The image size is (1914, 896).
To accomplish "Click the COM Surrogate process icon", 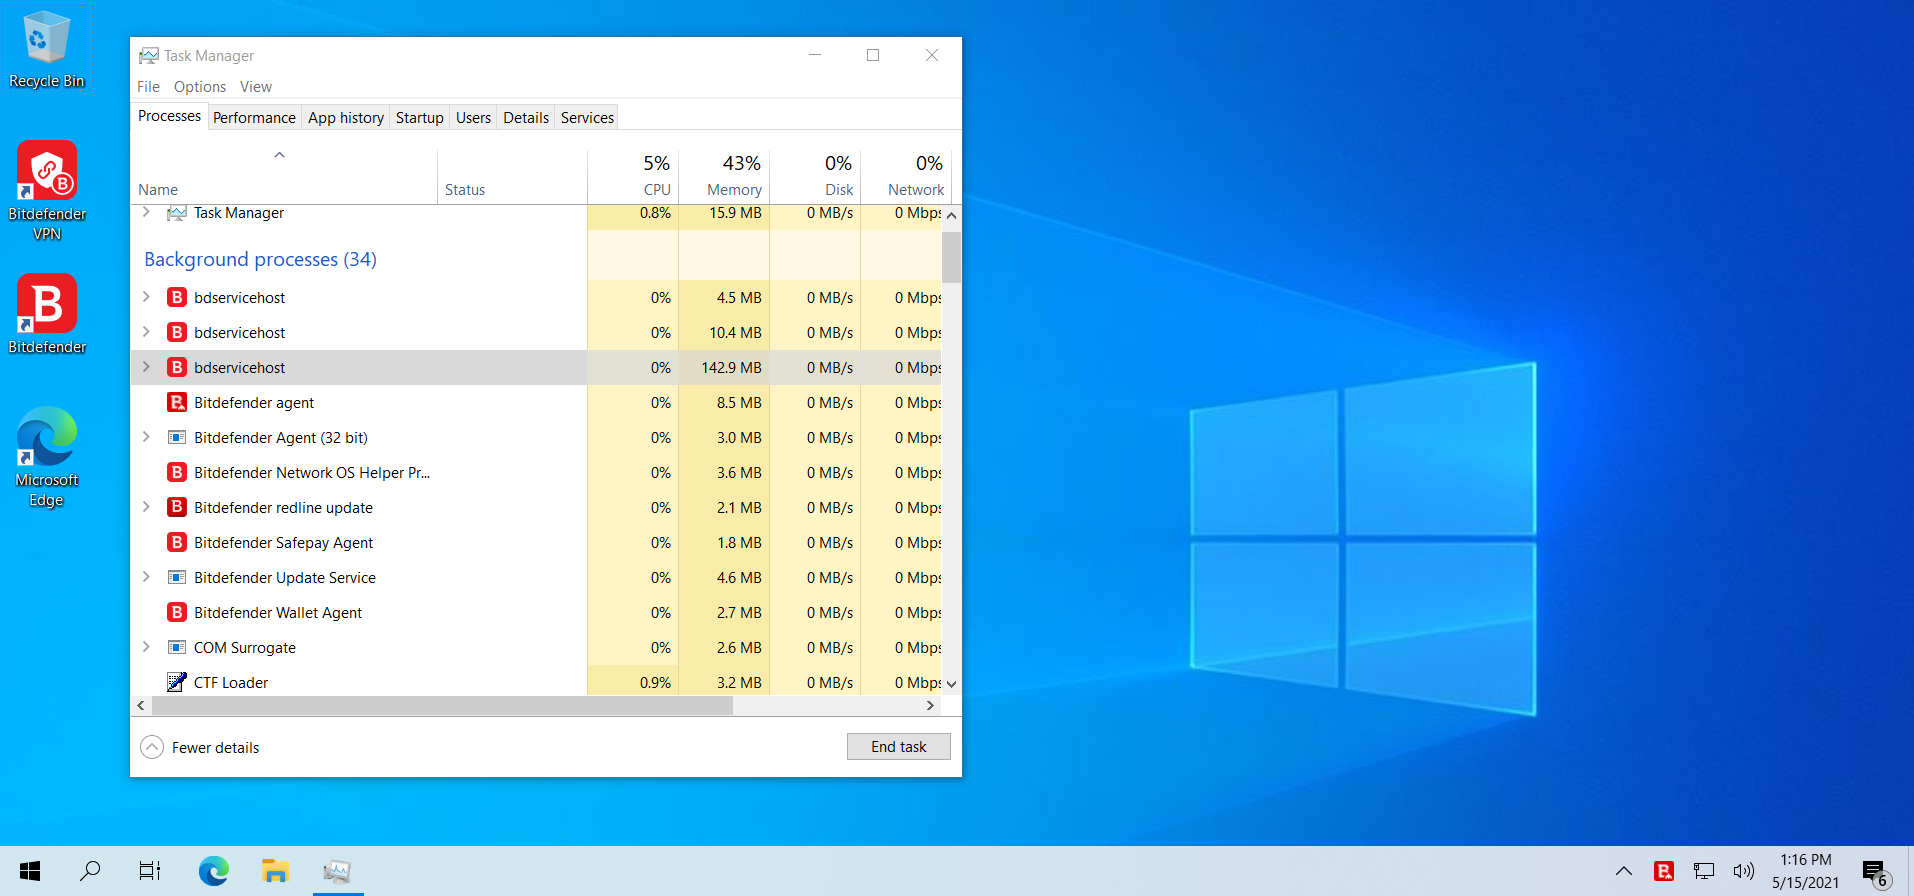I will tap(177, 648).
